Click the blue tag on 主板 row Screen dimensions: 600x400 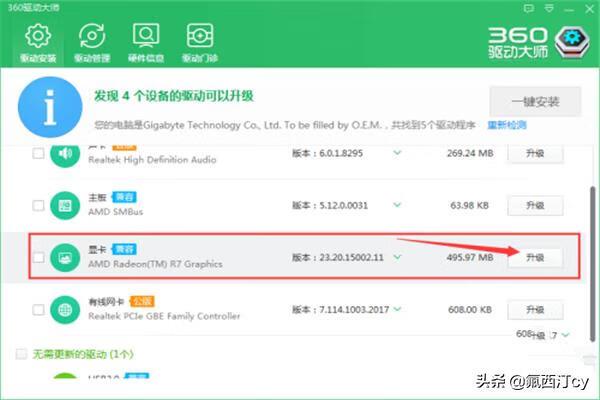tap(124, 197)
